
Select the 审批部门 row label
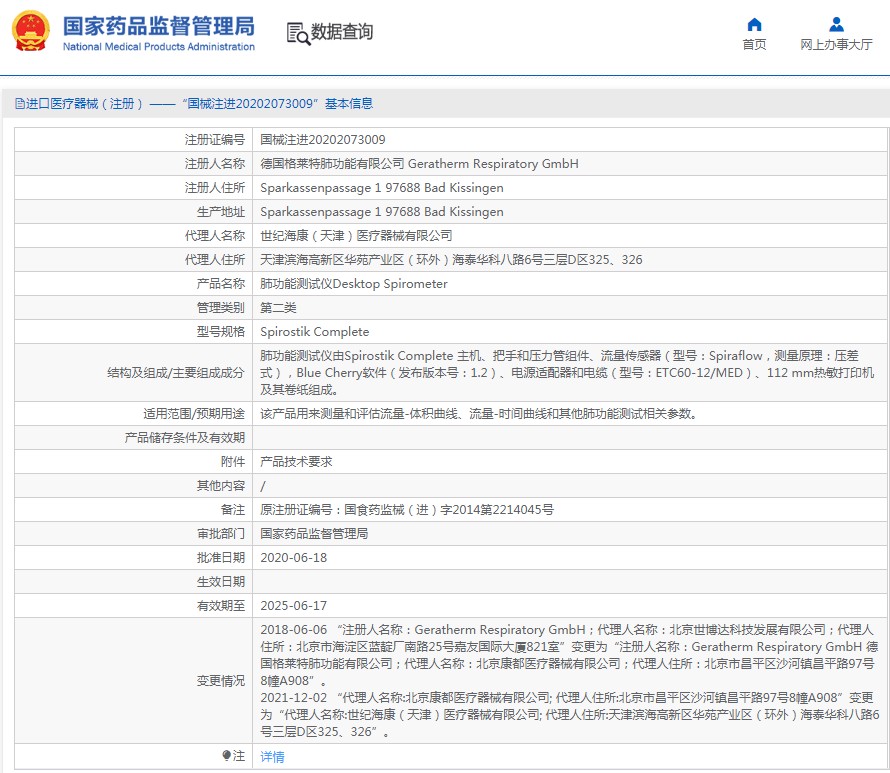221,533
